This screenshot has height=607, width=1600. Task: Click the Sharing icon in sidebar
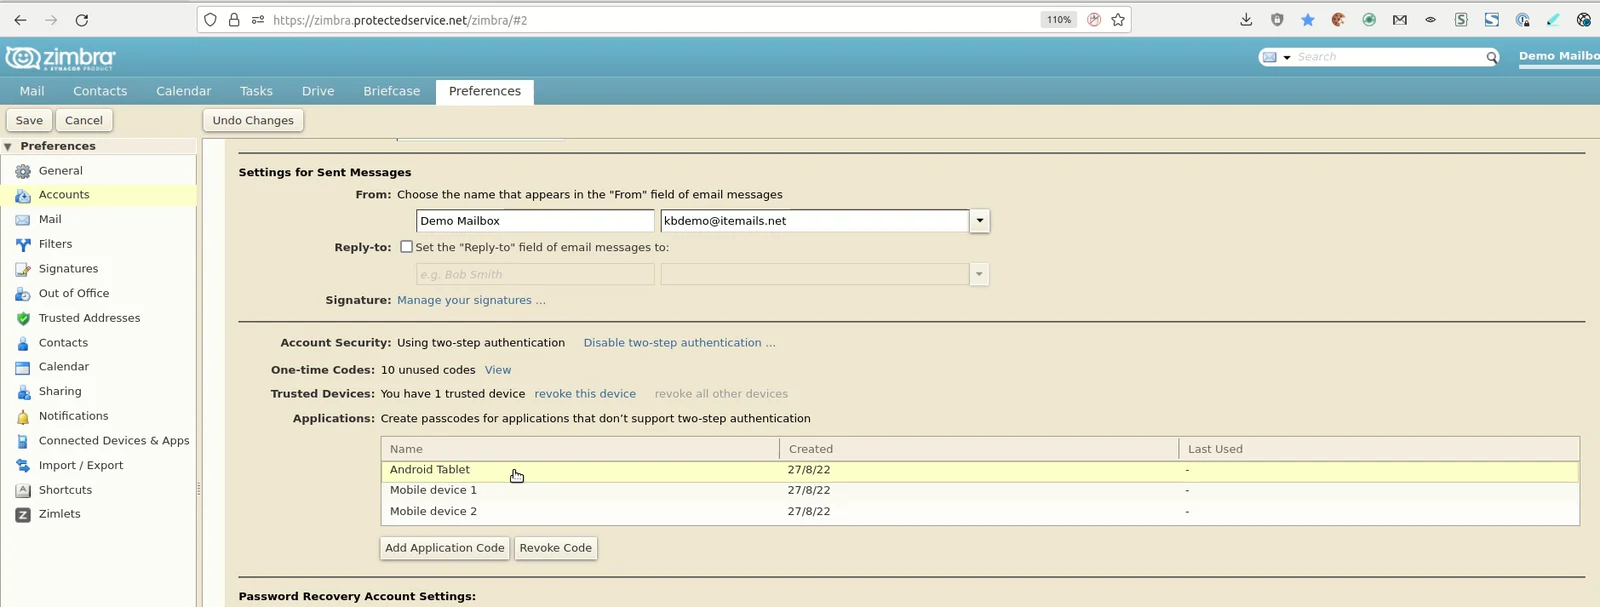(x=23, y=392)
